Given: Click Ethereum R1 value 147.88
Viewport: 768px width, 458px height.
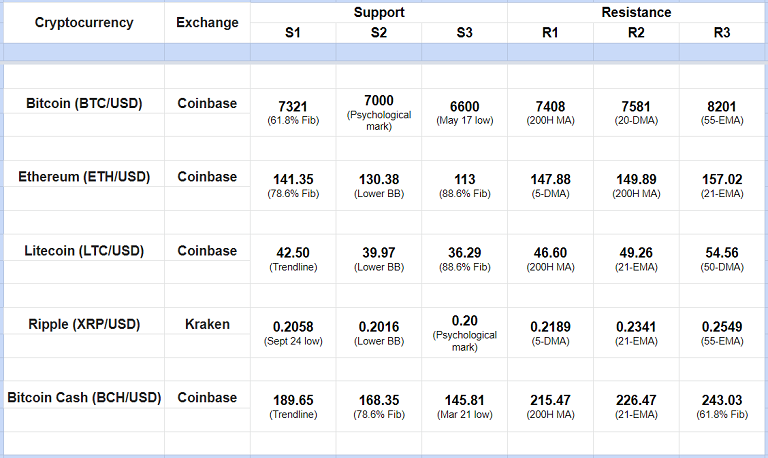Looking at the screenshot, I should coord(550,179).
